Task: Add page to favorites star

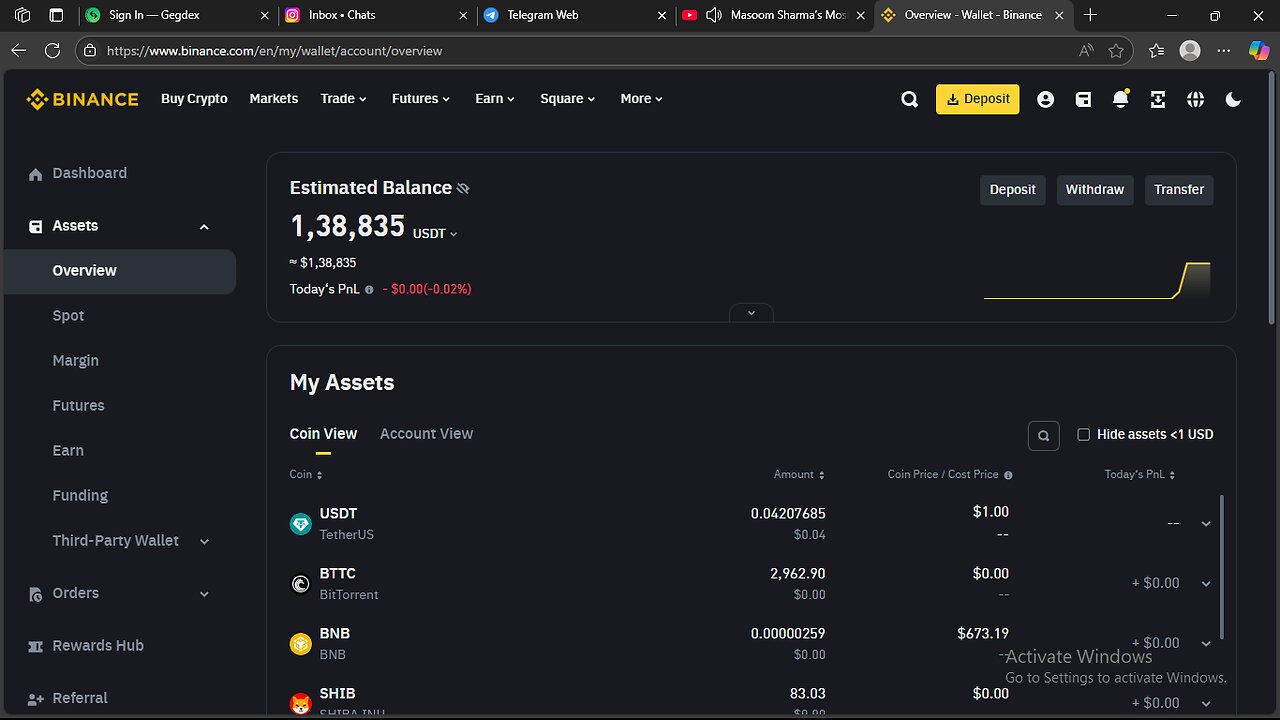Action: coord(1116,50)
